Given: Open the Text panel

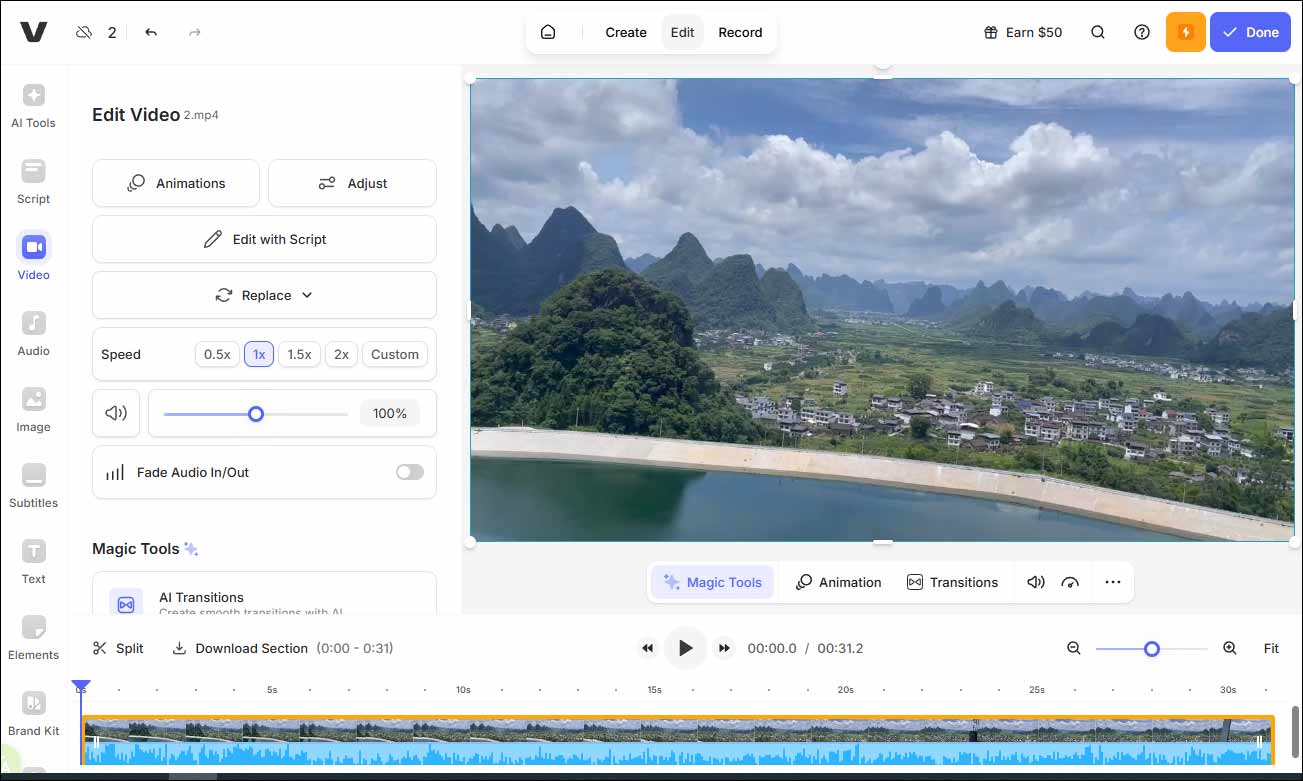Looking at the screenshot, I should click(33, 561).
